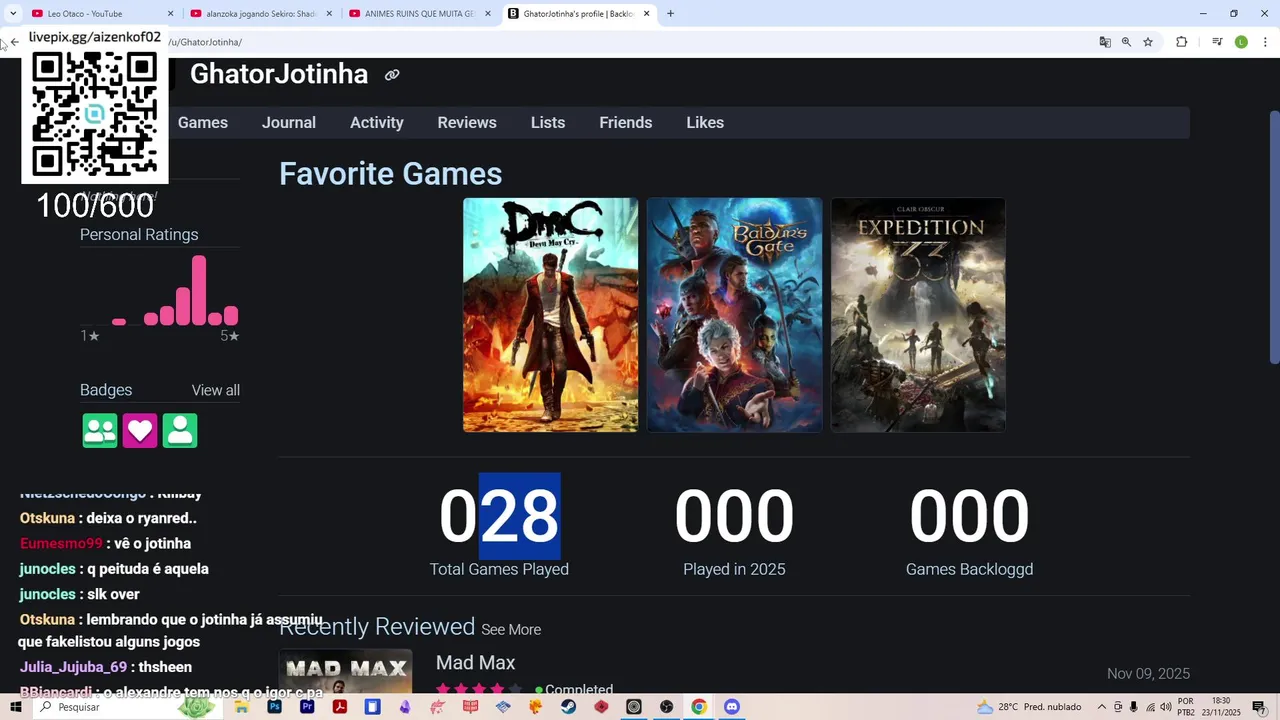
Task: Switch to the Leo Otaco YouTube tab
Action: (x=102, y=14)
